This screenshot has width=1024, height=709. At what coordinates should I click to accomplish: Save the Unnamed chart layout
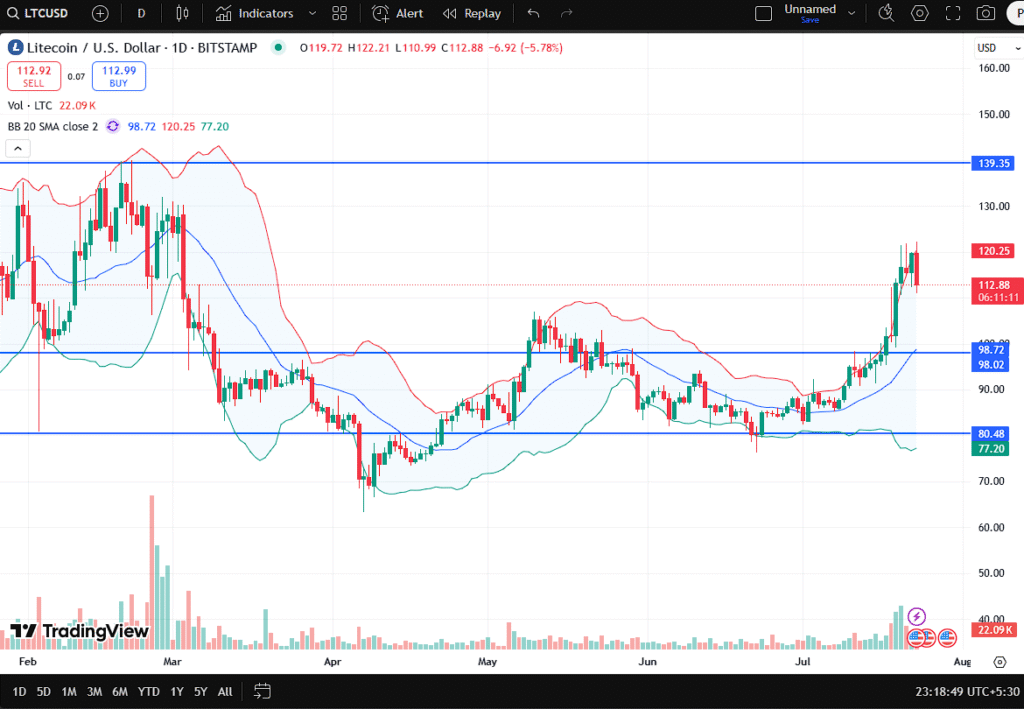[810, 20]
